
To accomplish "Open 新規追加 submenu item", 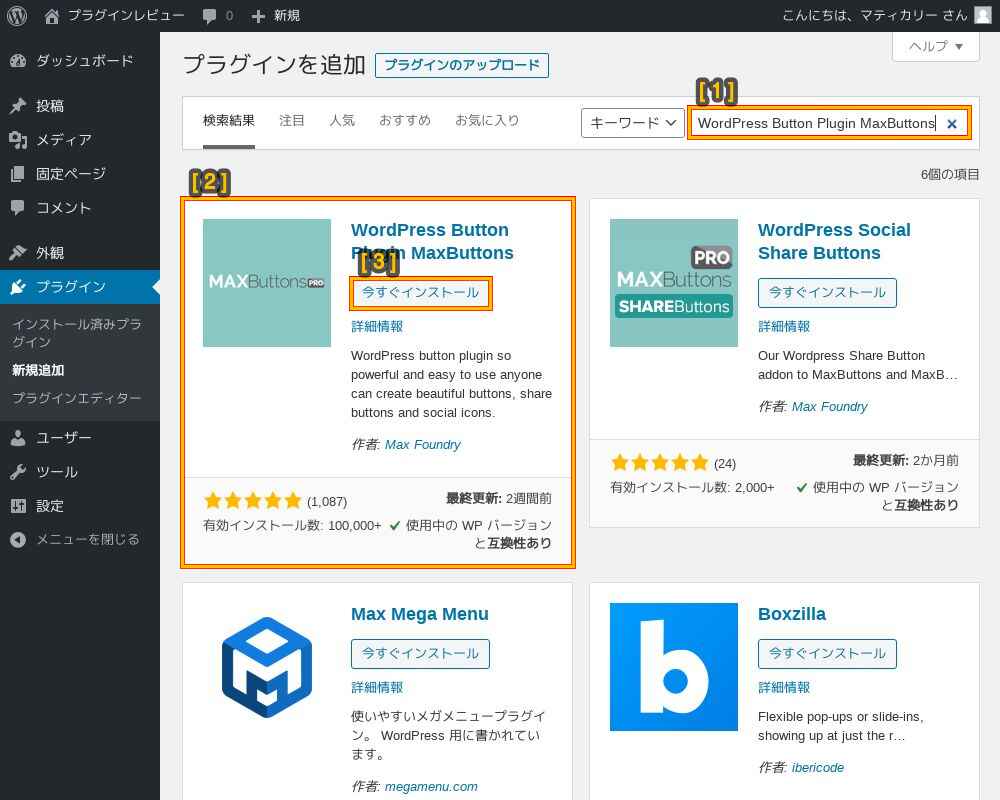I will coord(38,370).
